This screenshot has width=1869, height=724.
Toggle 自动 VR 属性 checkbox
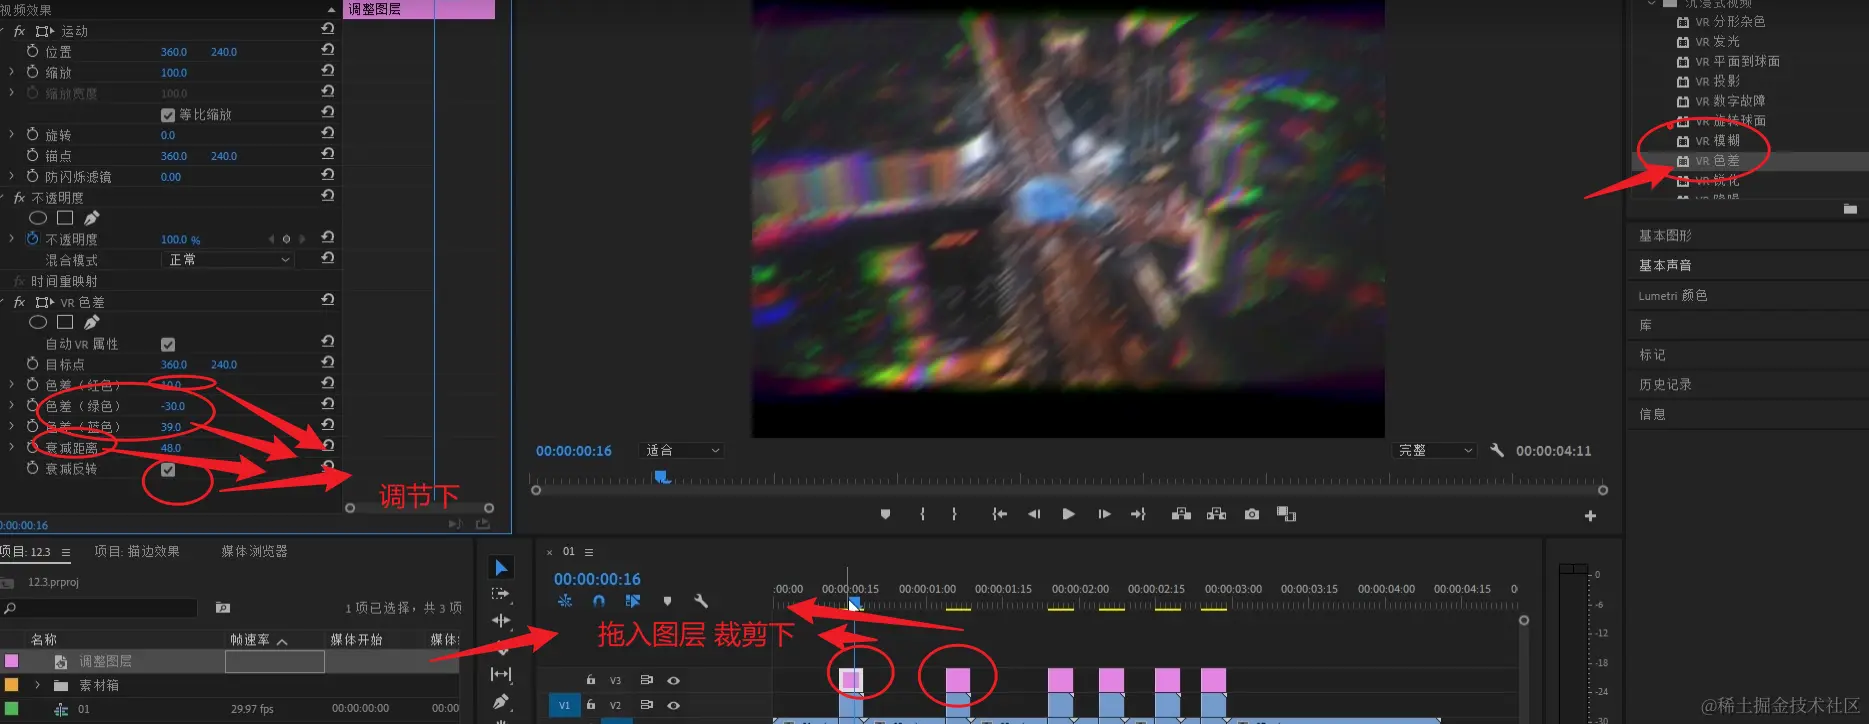point(168,344)
